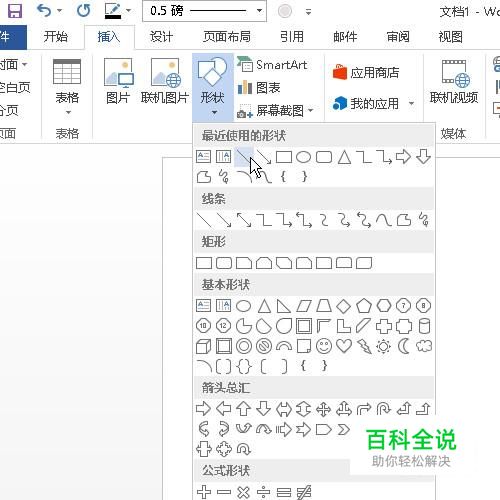Select the cloud shape

[424, 346]
